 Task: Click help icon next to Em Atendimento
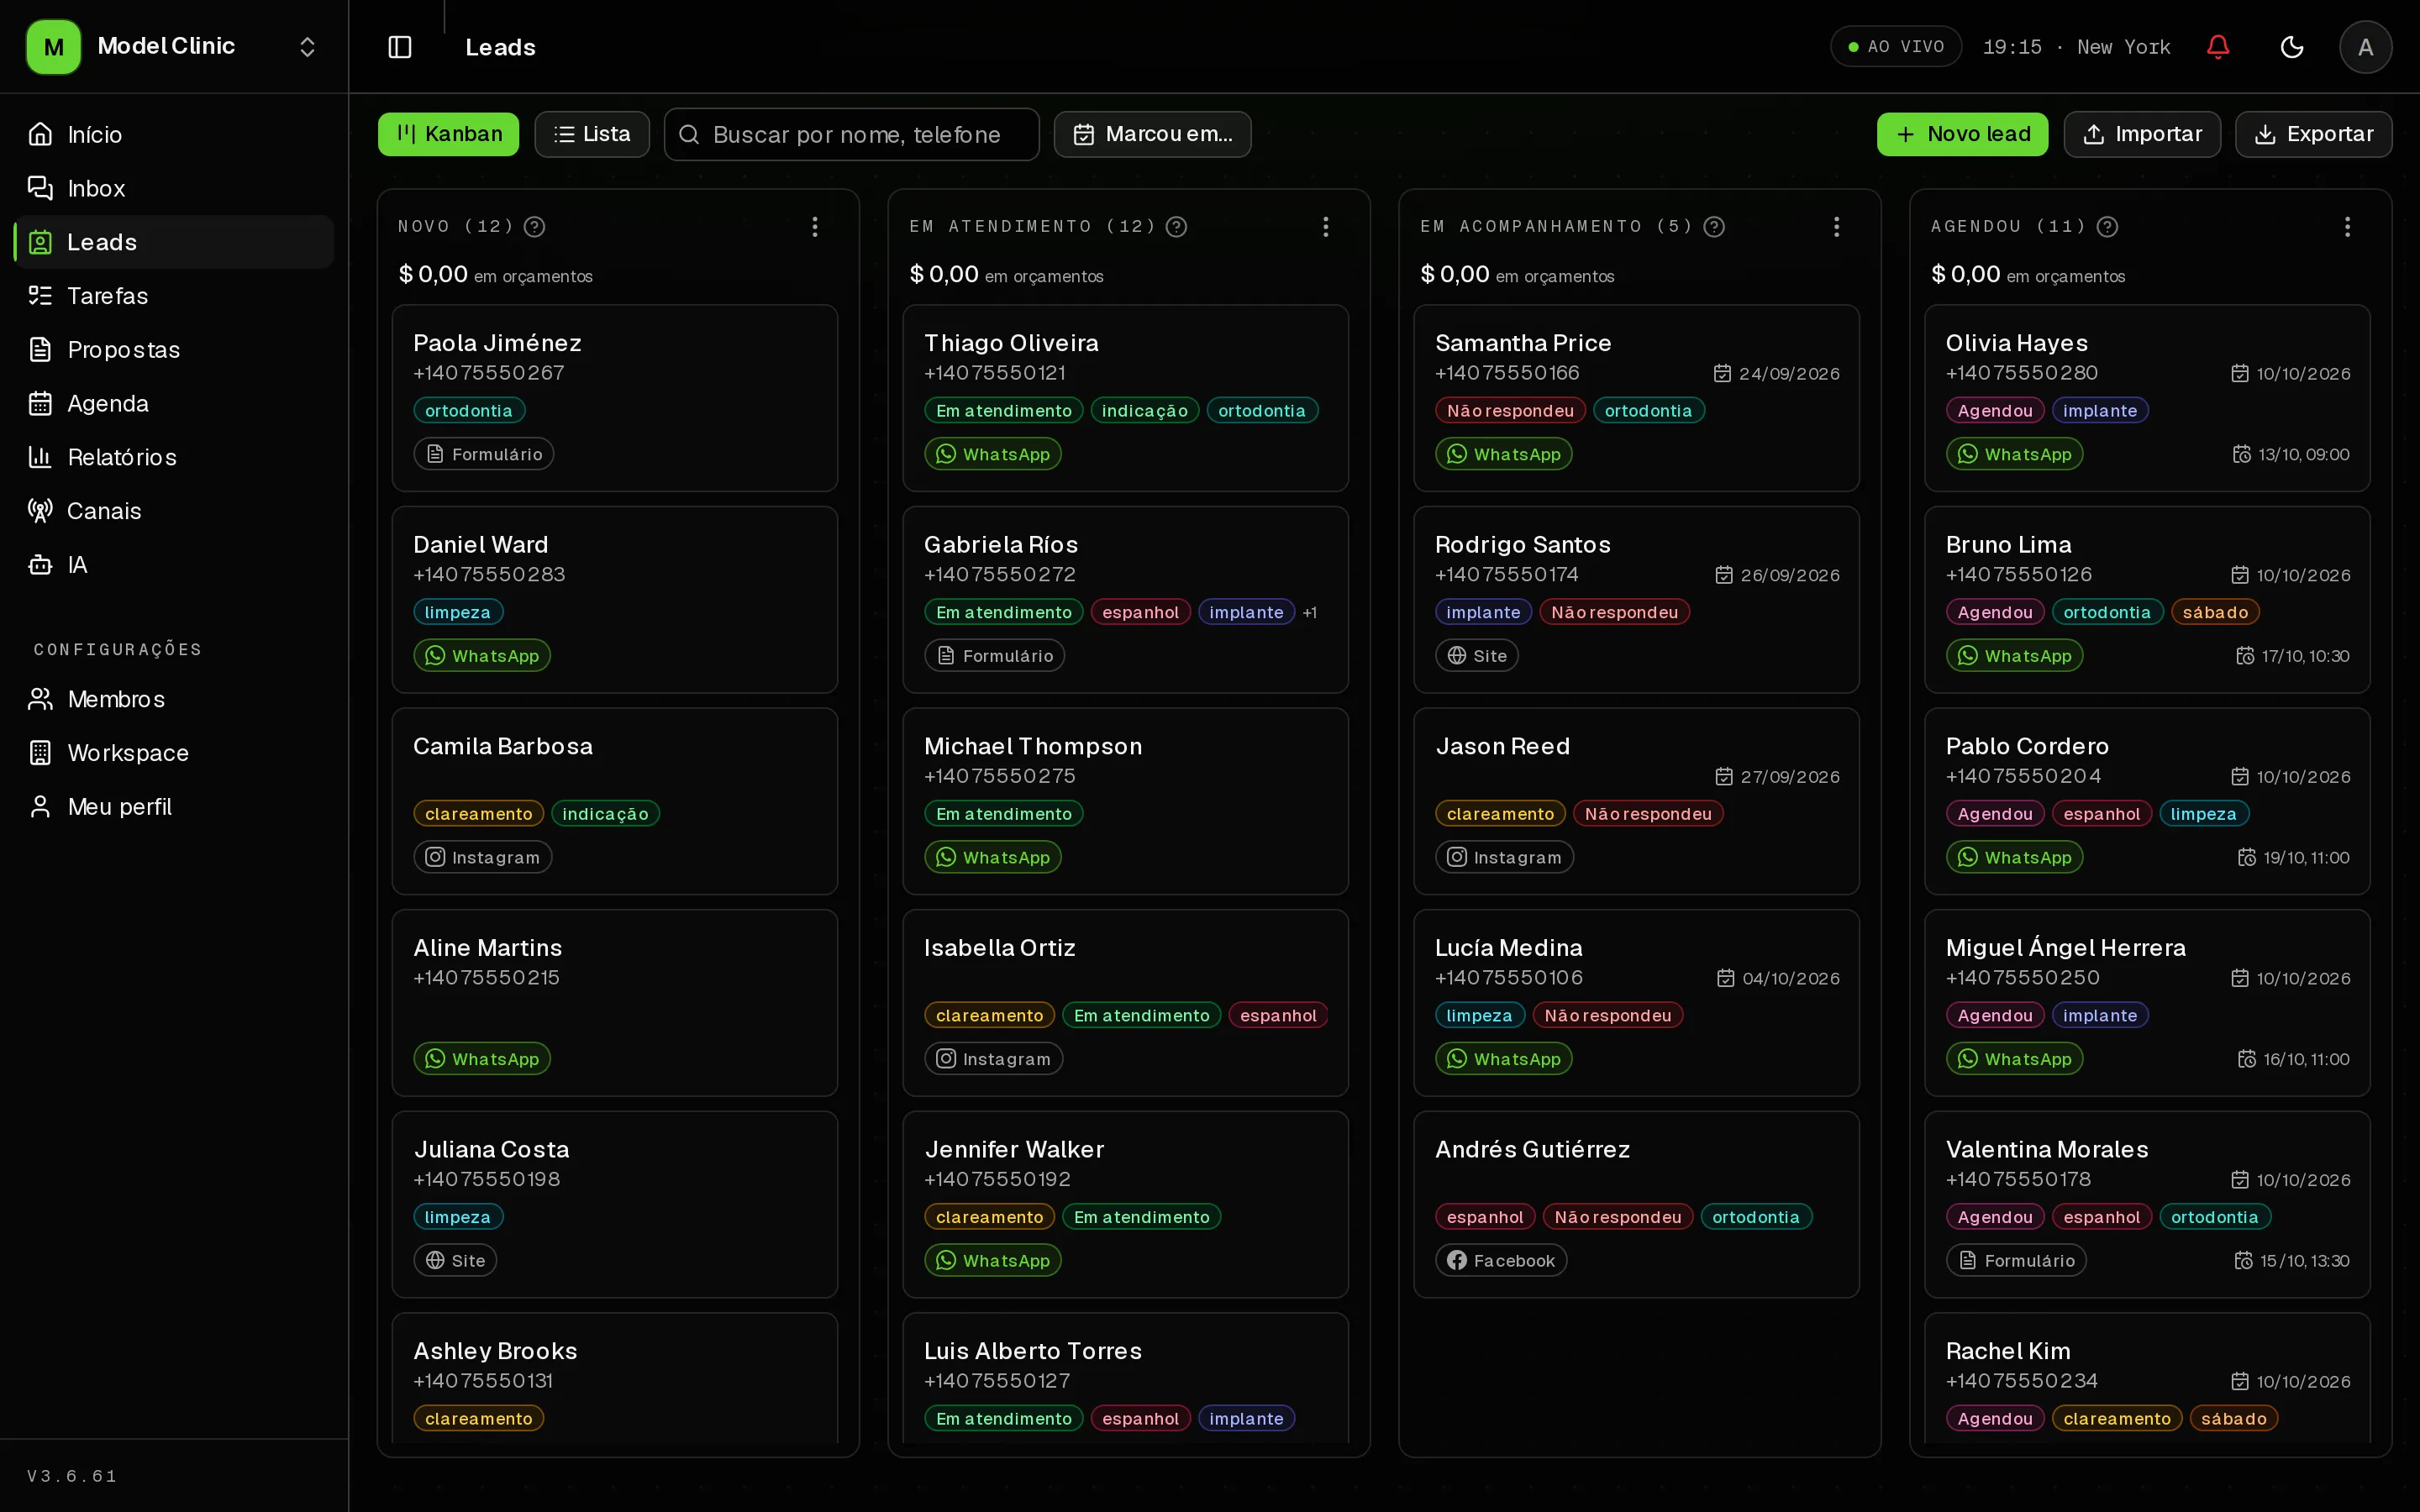[x=1177, y=227]
